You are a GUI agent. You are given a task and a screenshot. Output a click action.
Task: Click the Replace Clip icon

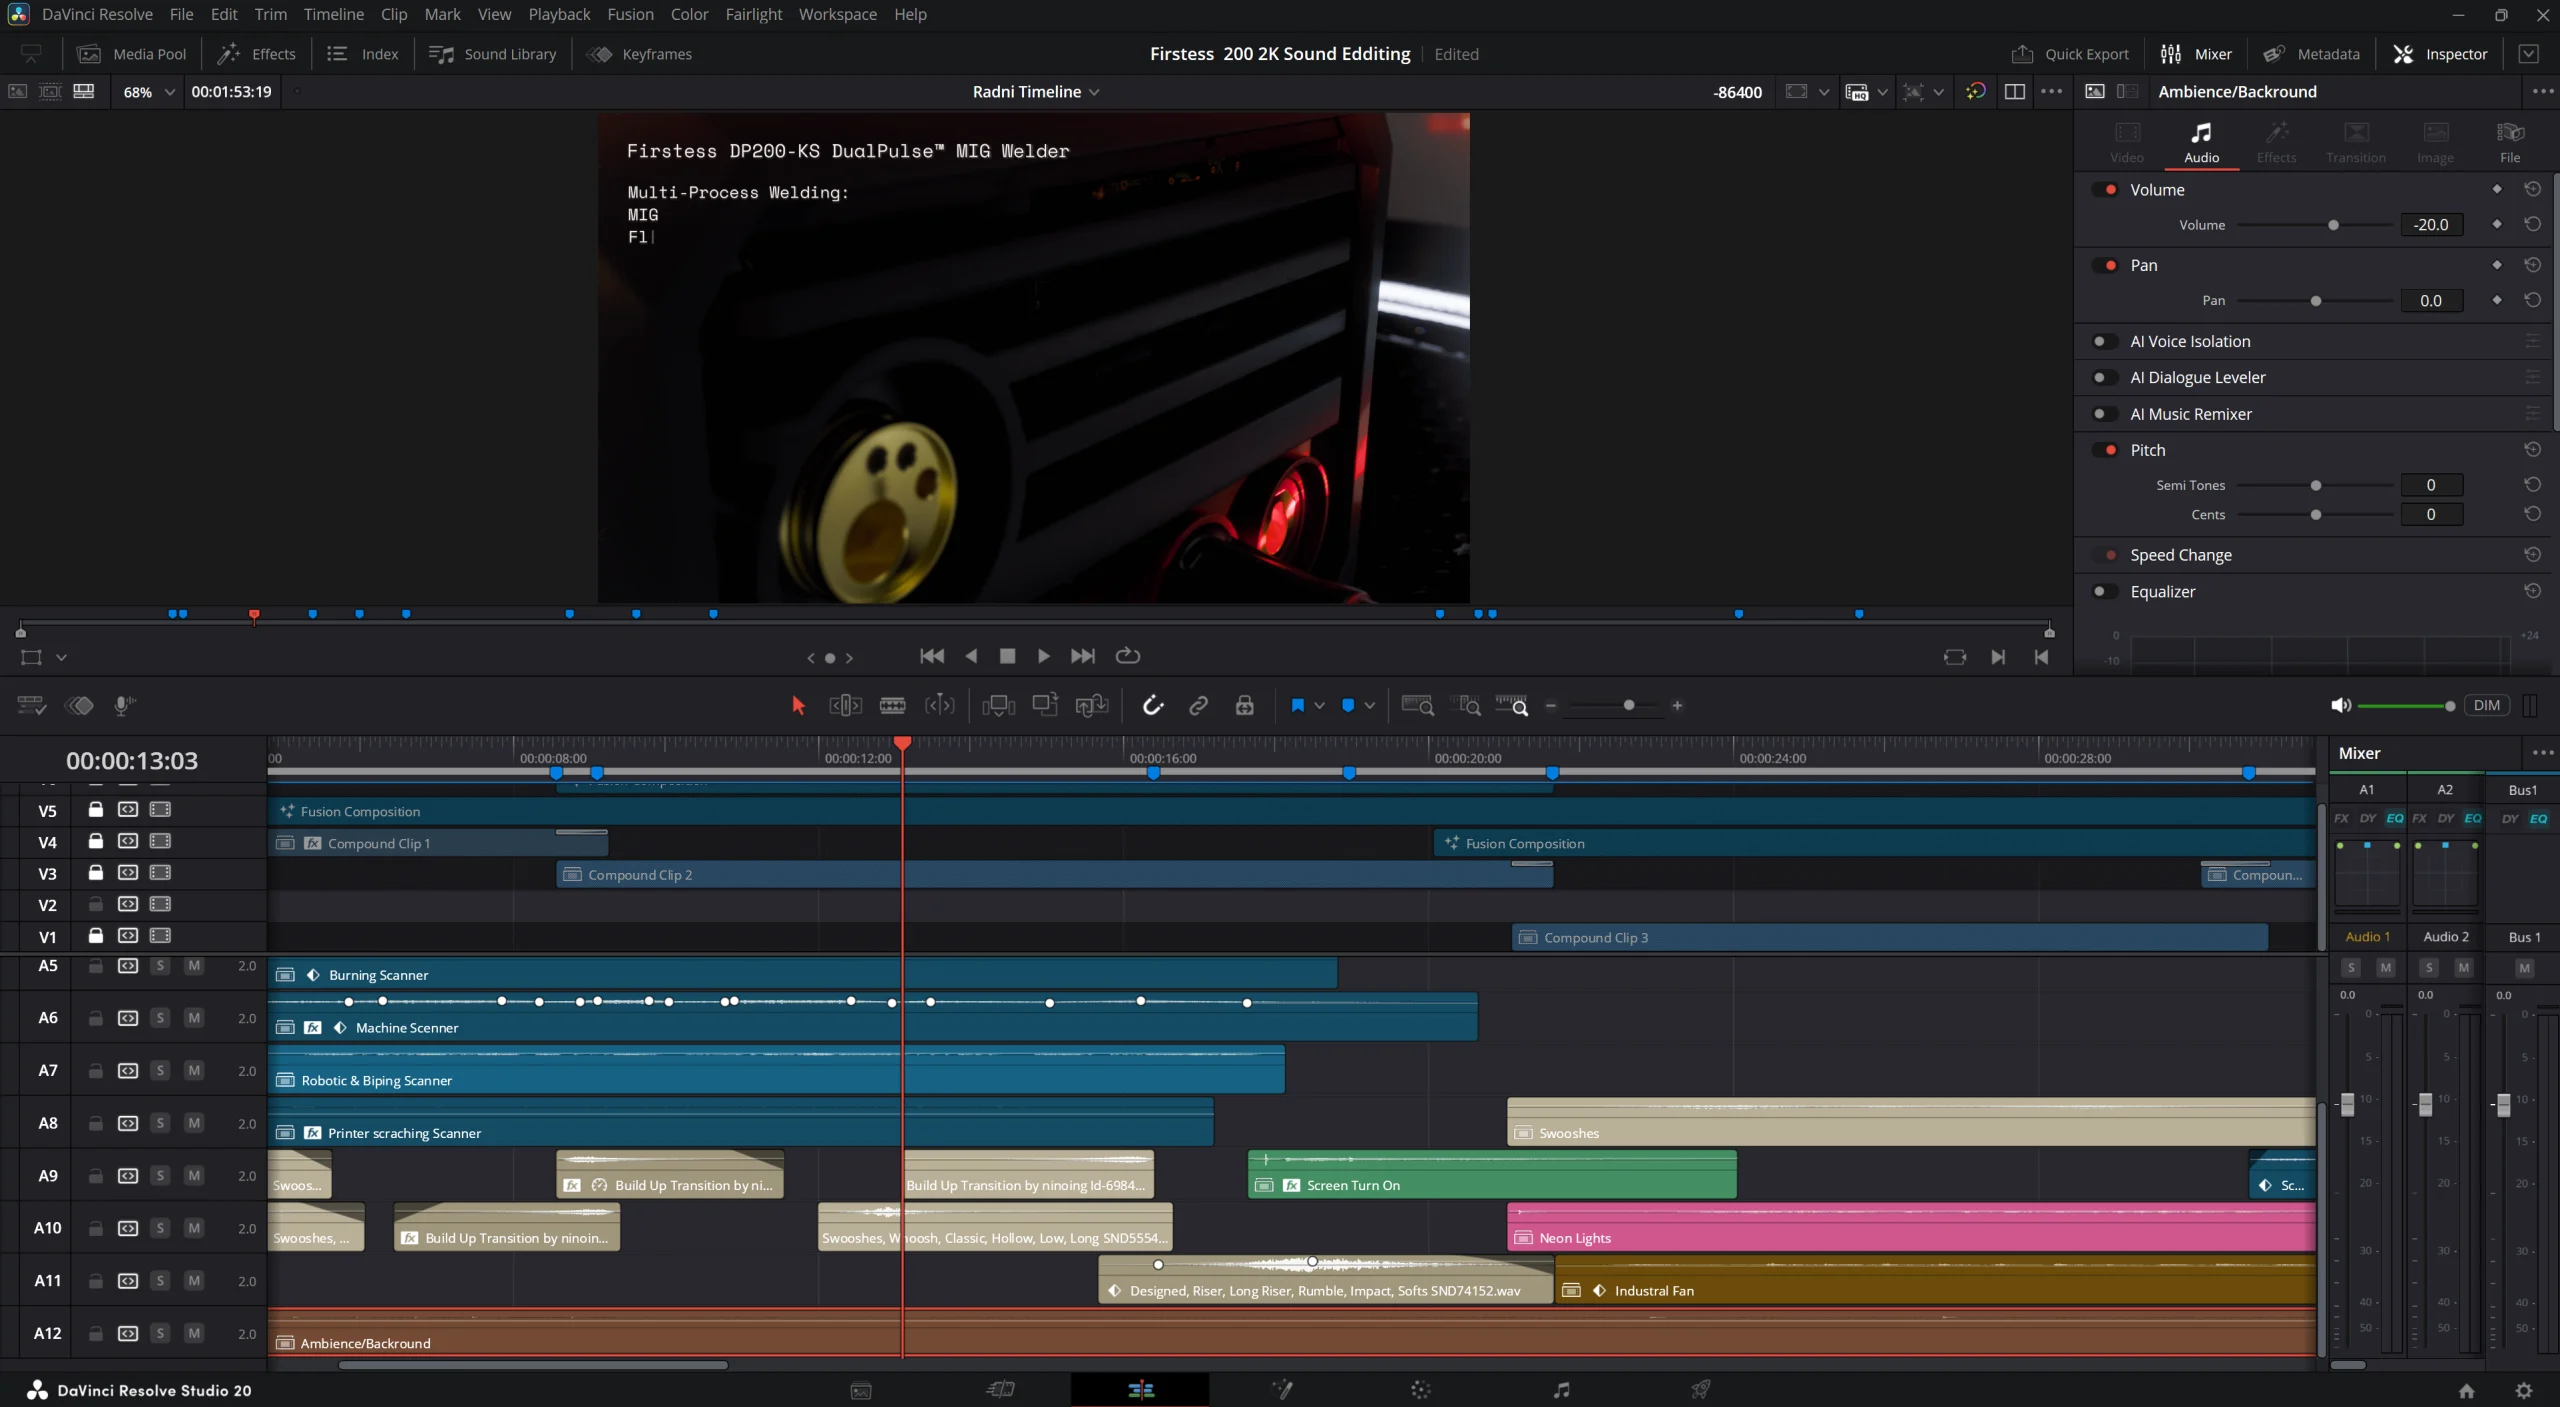coord(1092,706)
